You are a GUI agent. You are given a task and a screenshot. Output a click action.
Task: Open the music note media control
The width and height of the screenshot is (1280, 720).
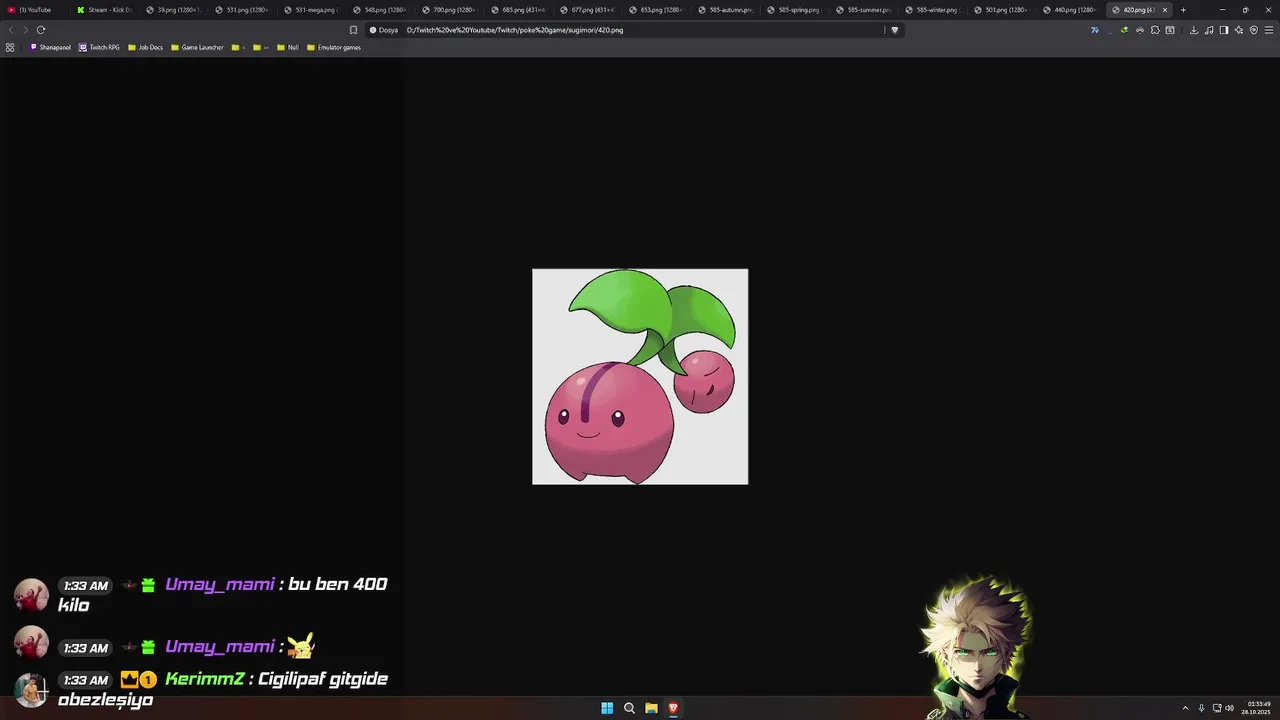click(1209, 30)
